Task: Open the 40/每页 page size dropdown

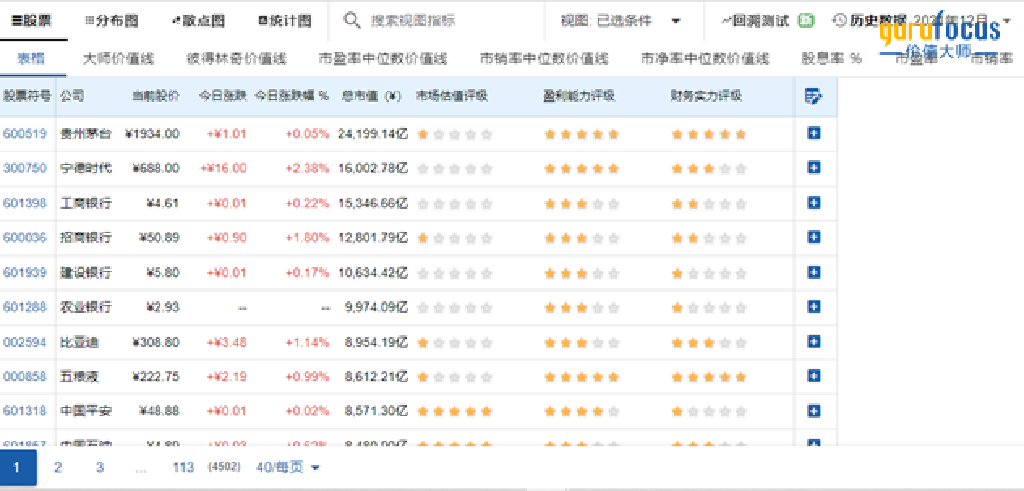Action: pyautogui.click(x=288, y=467)
